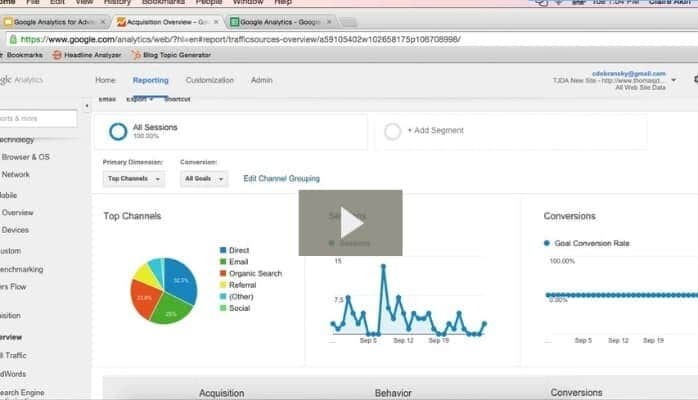The image size is (698, 400).
Task: Open the Window menu in macOS menu bar
Action: [248, 2]
